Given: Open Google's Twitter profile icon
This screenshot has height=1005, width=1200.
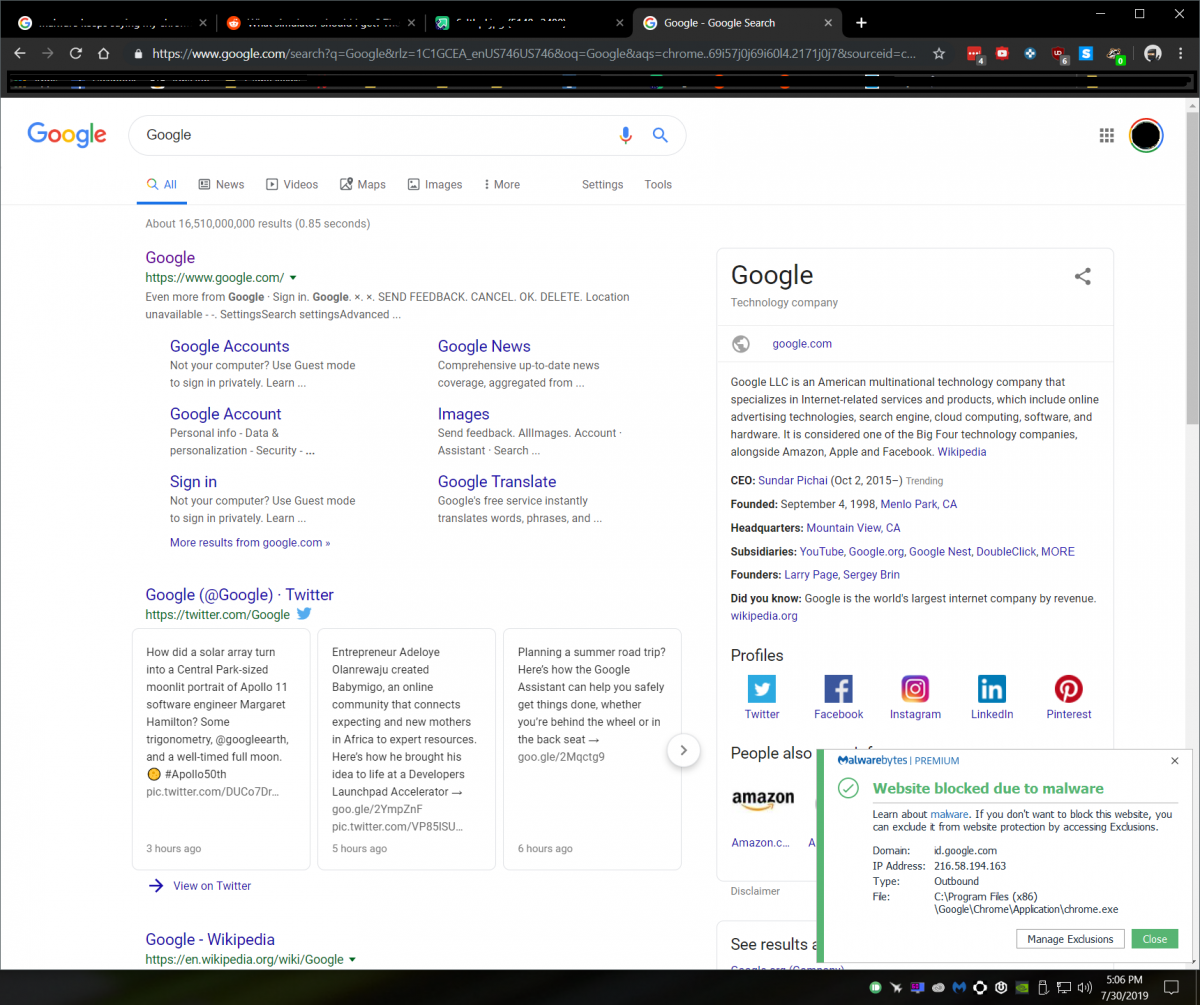Looking at the screenshot, I should coord(762,689).
